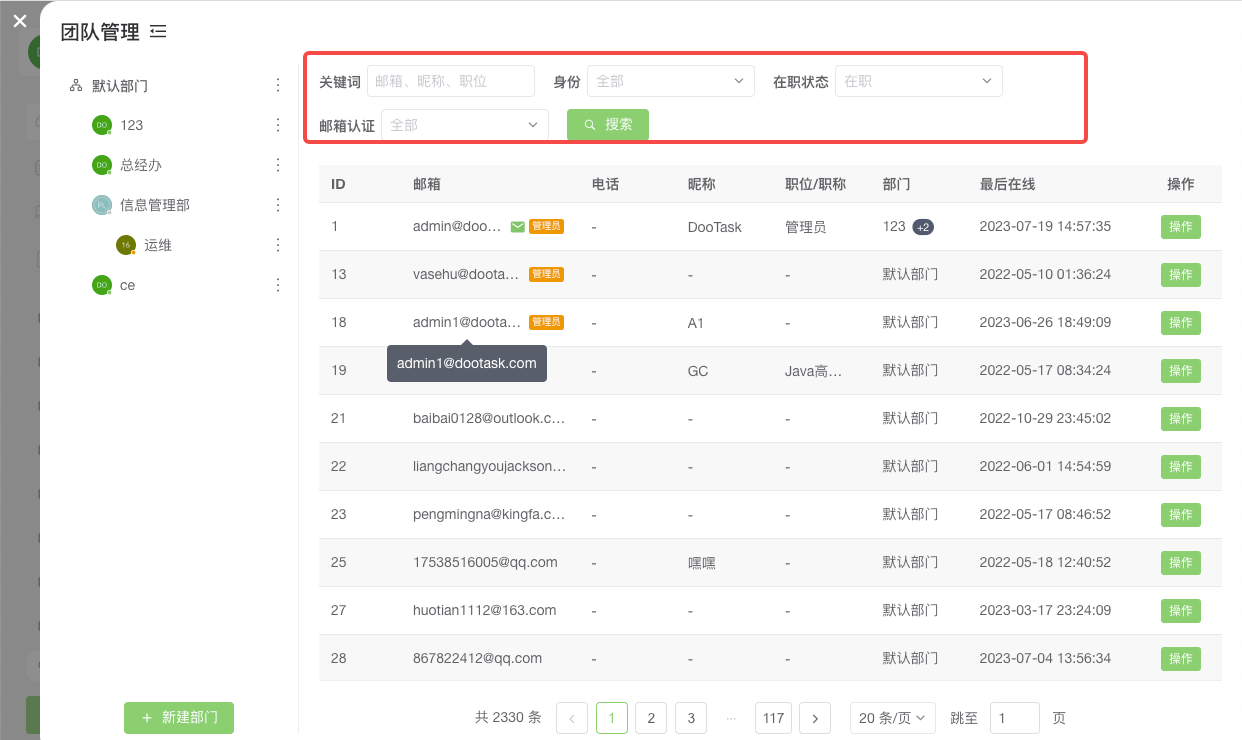Click the org chart icon before 默认部门
This screenshot has height=740, width=1242.
75,85
